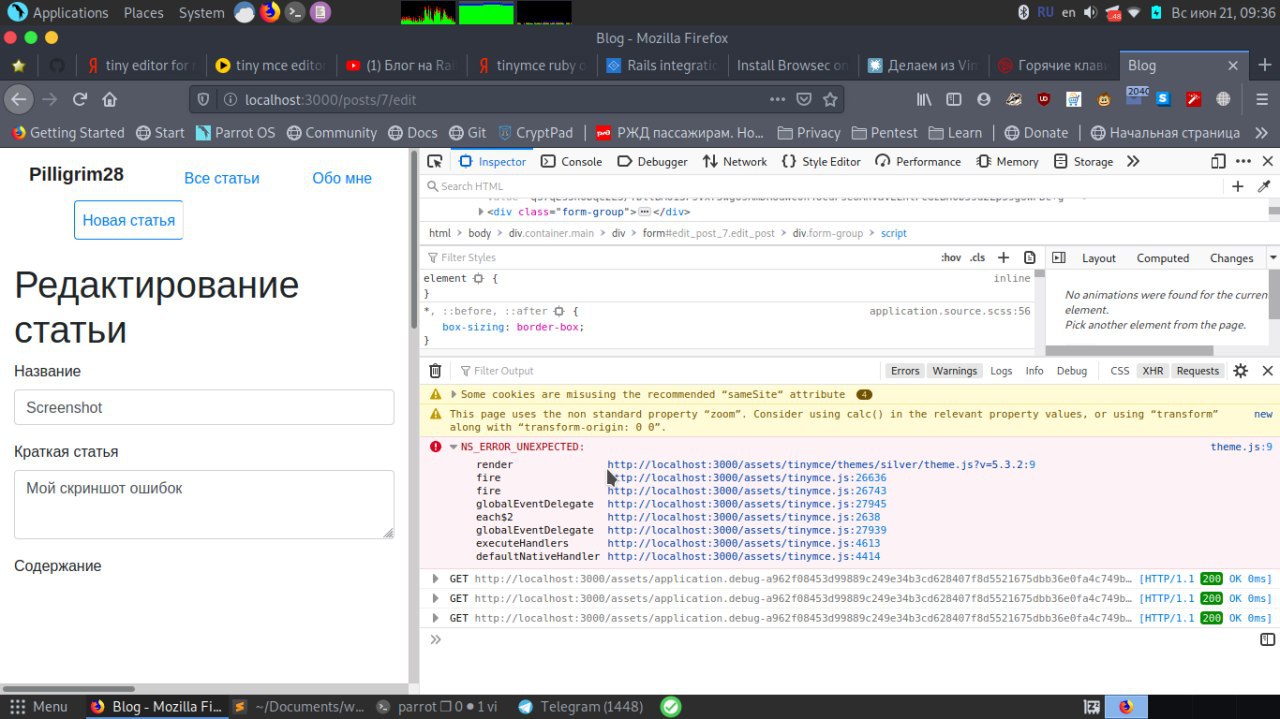Open DevTools customize three-dot menu
Screen dimensions: 1280x719
point(1243,161)
